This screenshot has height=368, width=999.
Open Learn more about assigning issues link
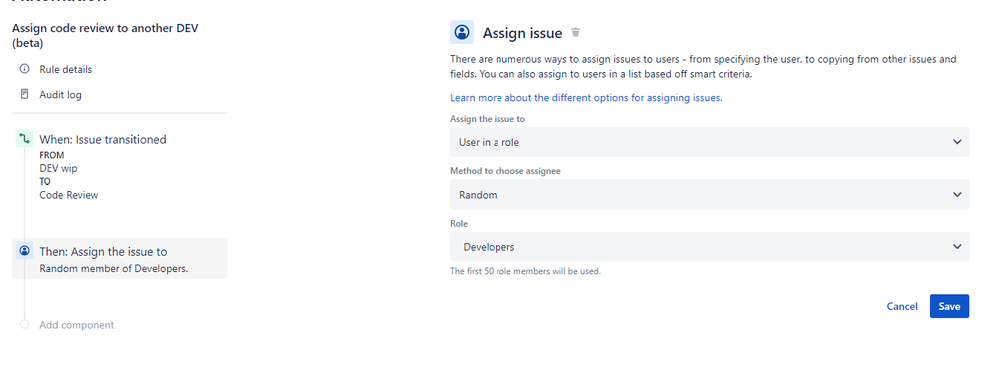click(x=586, y=98)
